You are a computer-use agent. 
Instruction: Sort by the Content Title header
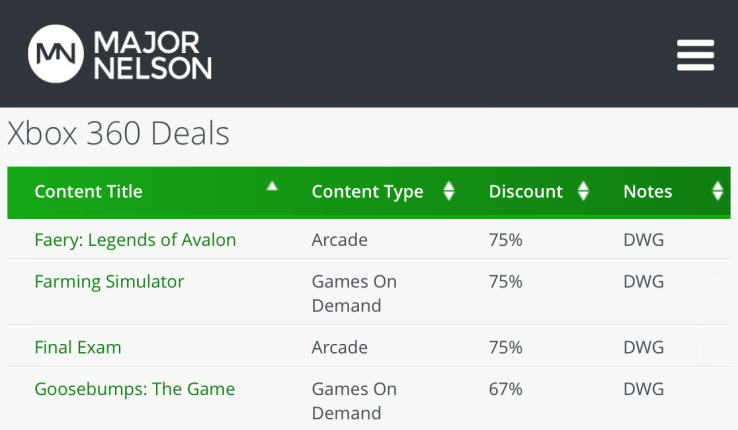pos(89,191)
